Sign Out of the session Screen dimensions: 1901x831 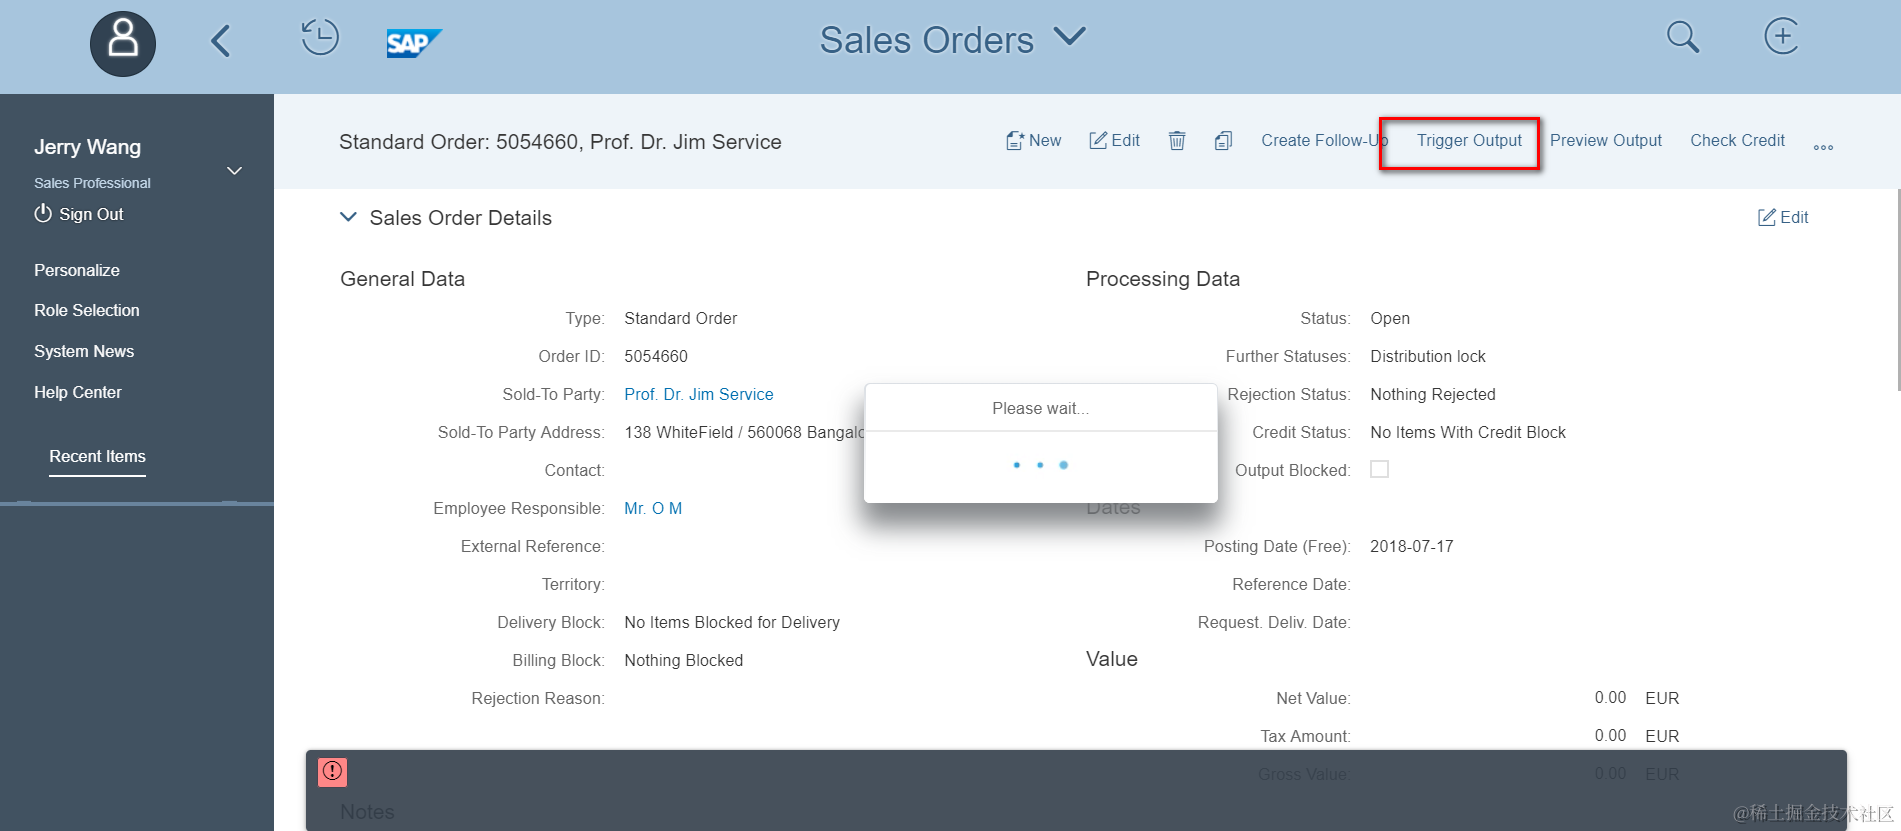(x=79, y=214)
